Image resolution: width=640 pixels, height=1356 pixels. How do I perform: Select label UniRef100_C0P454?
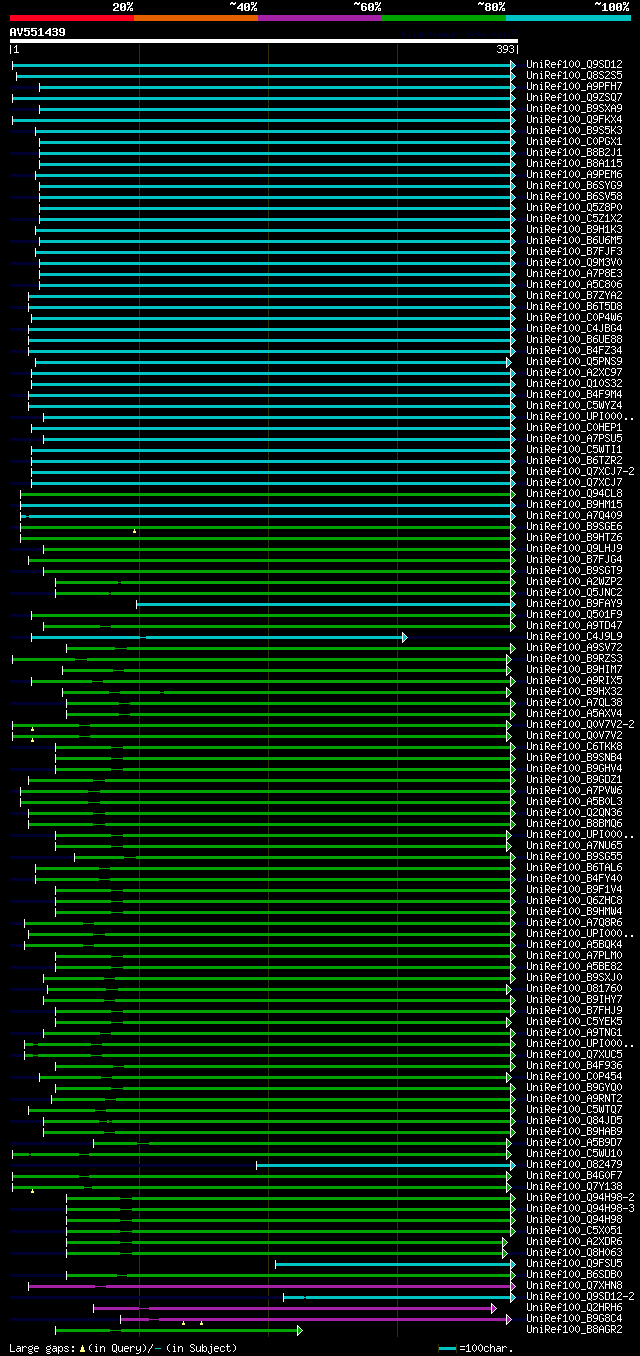pyautogui.click(x=574, y=1077)
